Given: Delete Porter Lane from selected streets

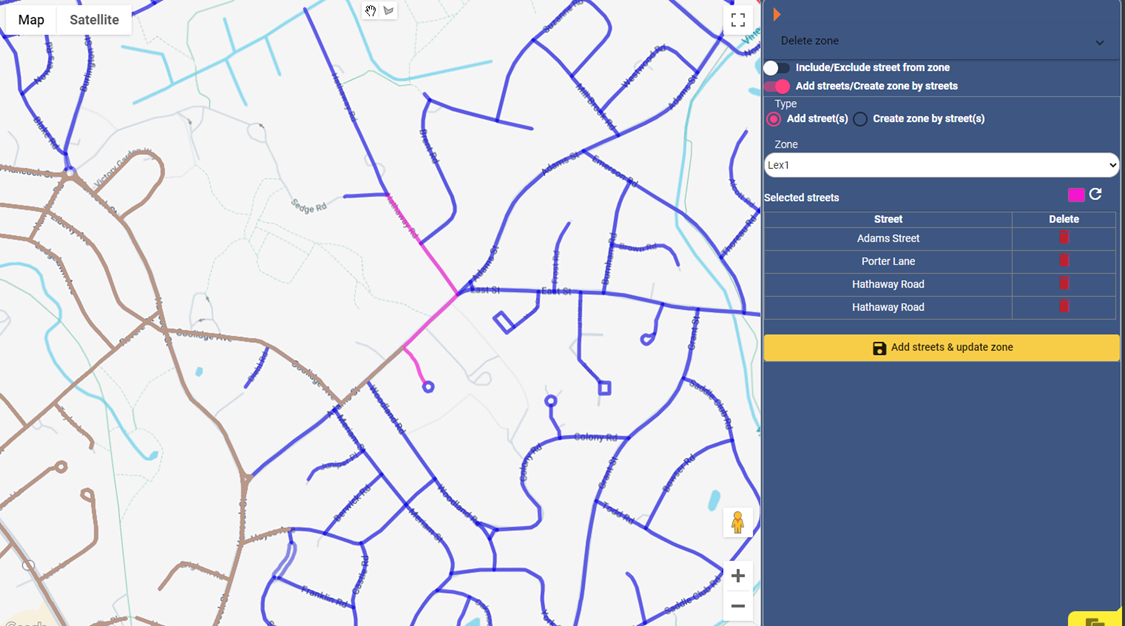Looking at the screenshot, I should [x=1064, y=261].
